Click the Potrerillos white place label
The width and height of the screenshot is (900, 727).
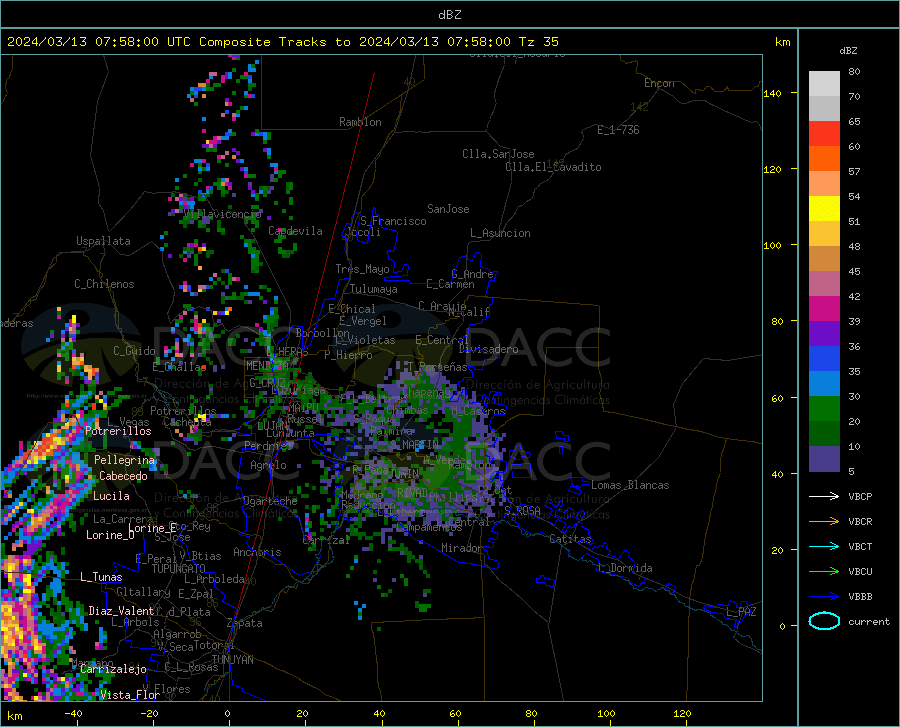[118, 431]
